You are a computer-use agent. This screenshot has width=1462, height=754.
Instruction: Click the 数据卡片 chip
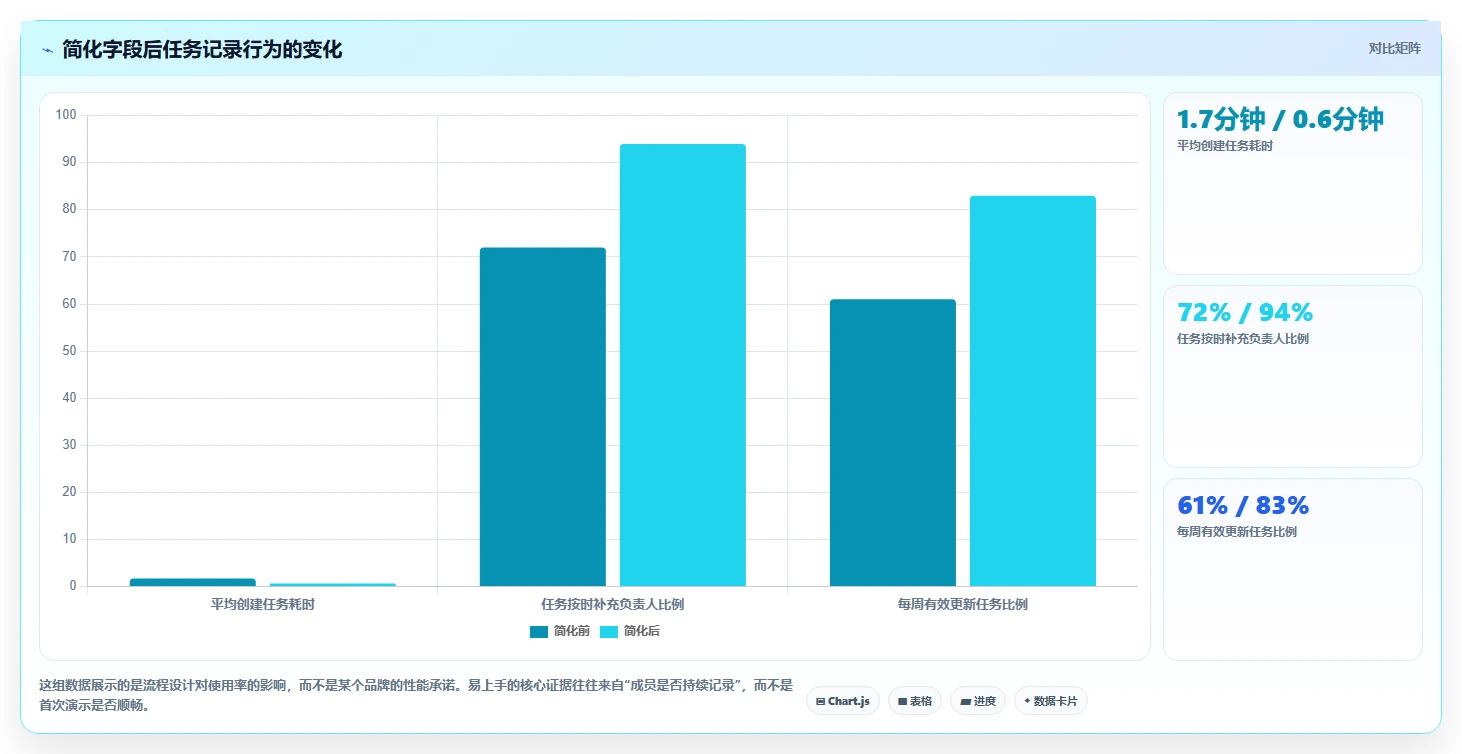pyautogui.click(x=1050, y=701)
